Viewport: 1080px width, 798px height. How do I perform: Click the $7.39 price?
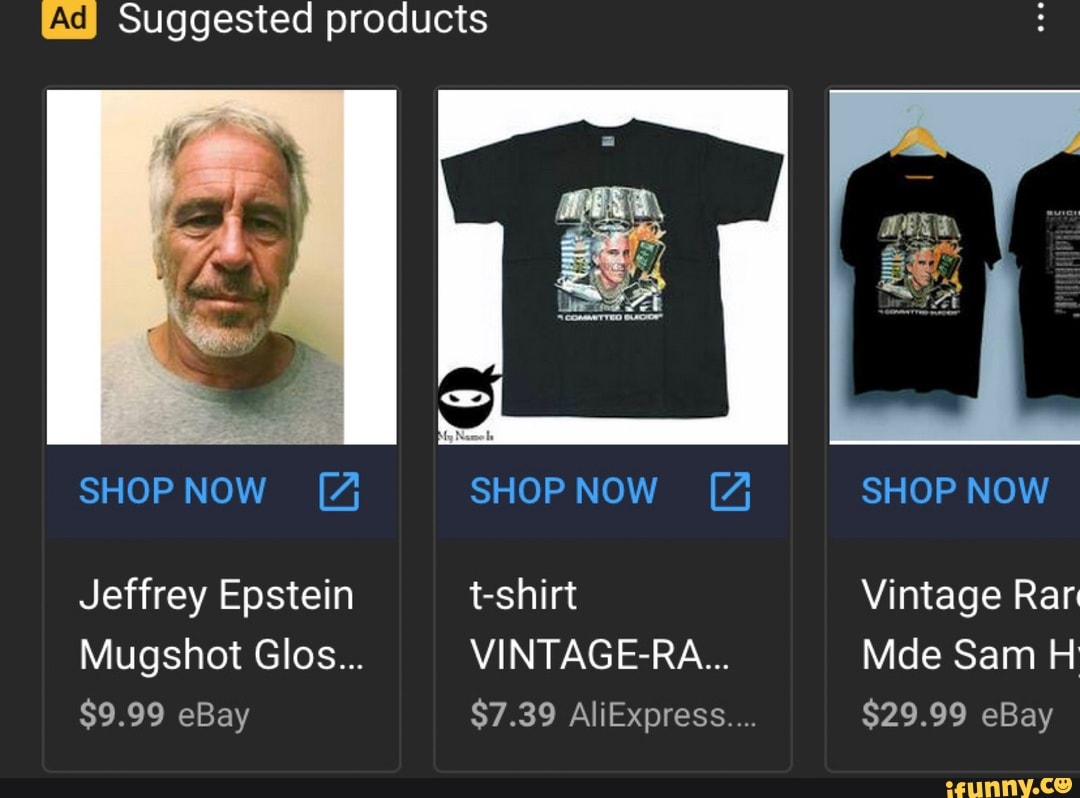click(x=512, y=715)
